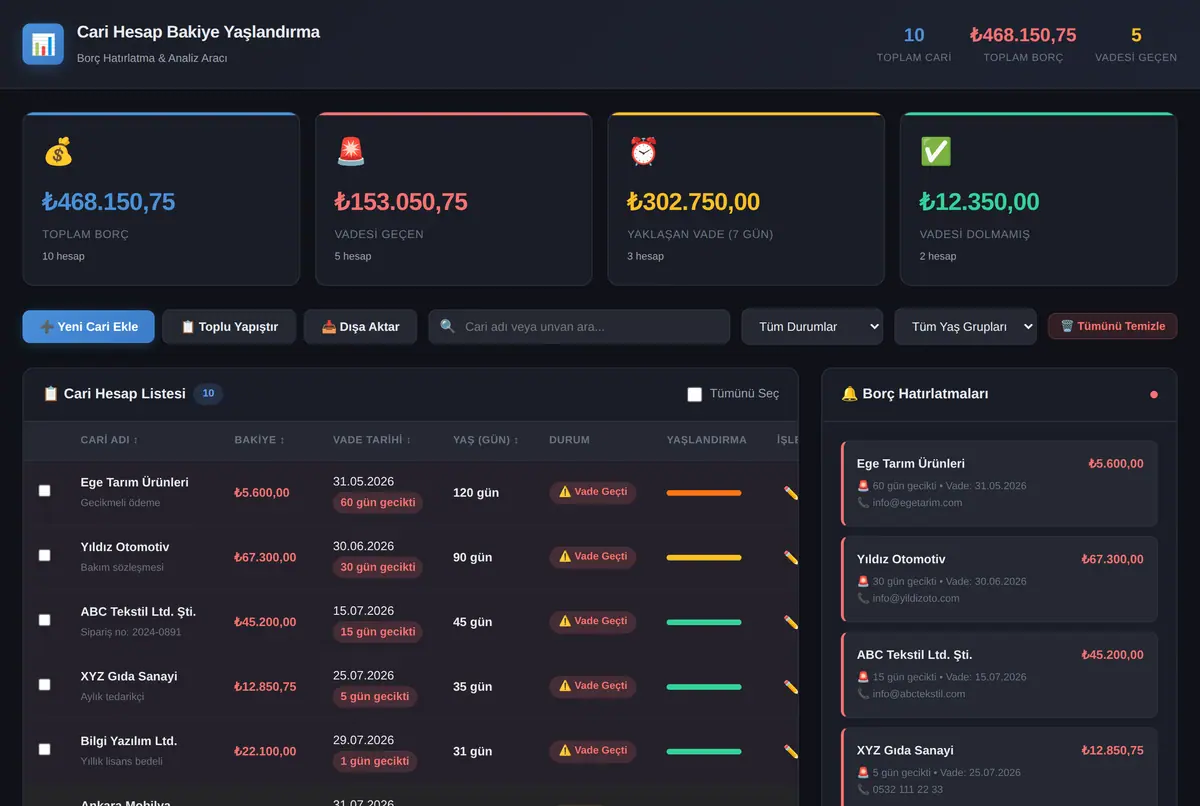The width and height of the screenshot is (1200, 806).
Task: Open Toplu Yapıştır bulk paste
Action: (x=229, y=327)
